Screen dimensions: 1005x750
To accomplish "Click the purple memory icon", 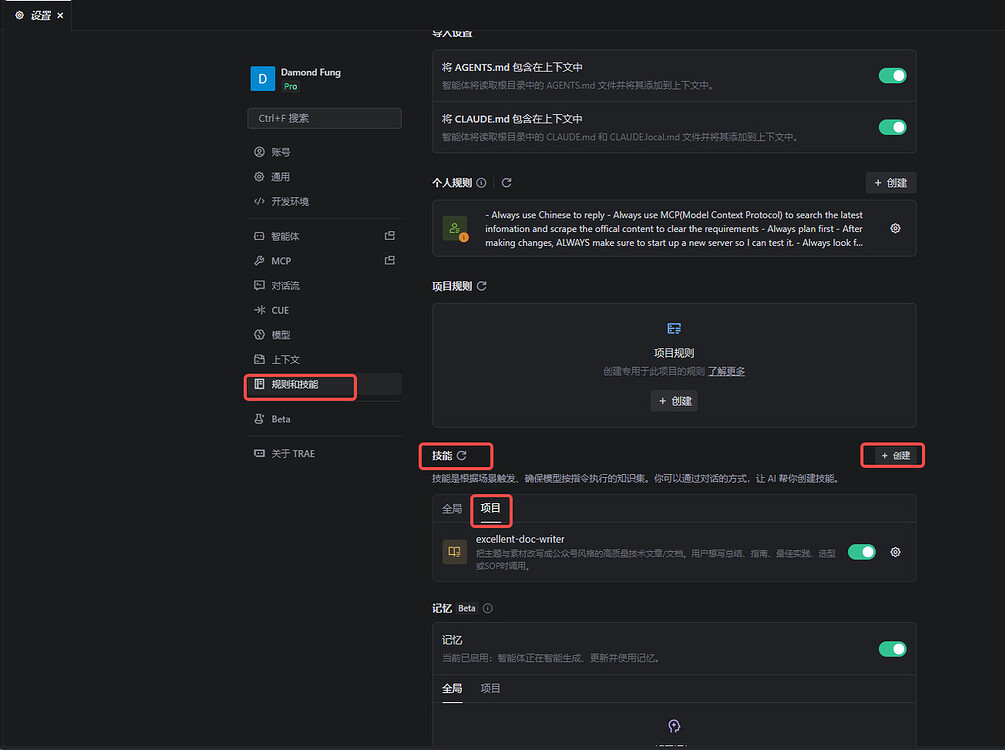I will click(x=674, y=726).
